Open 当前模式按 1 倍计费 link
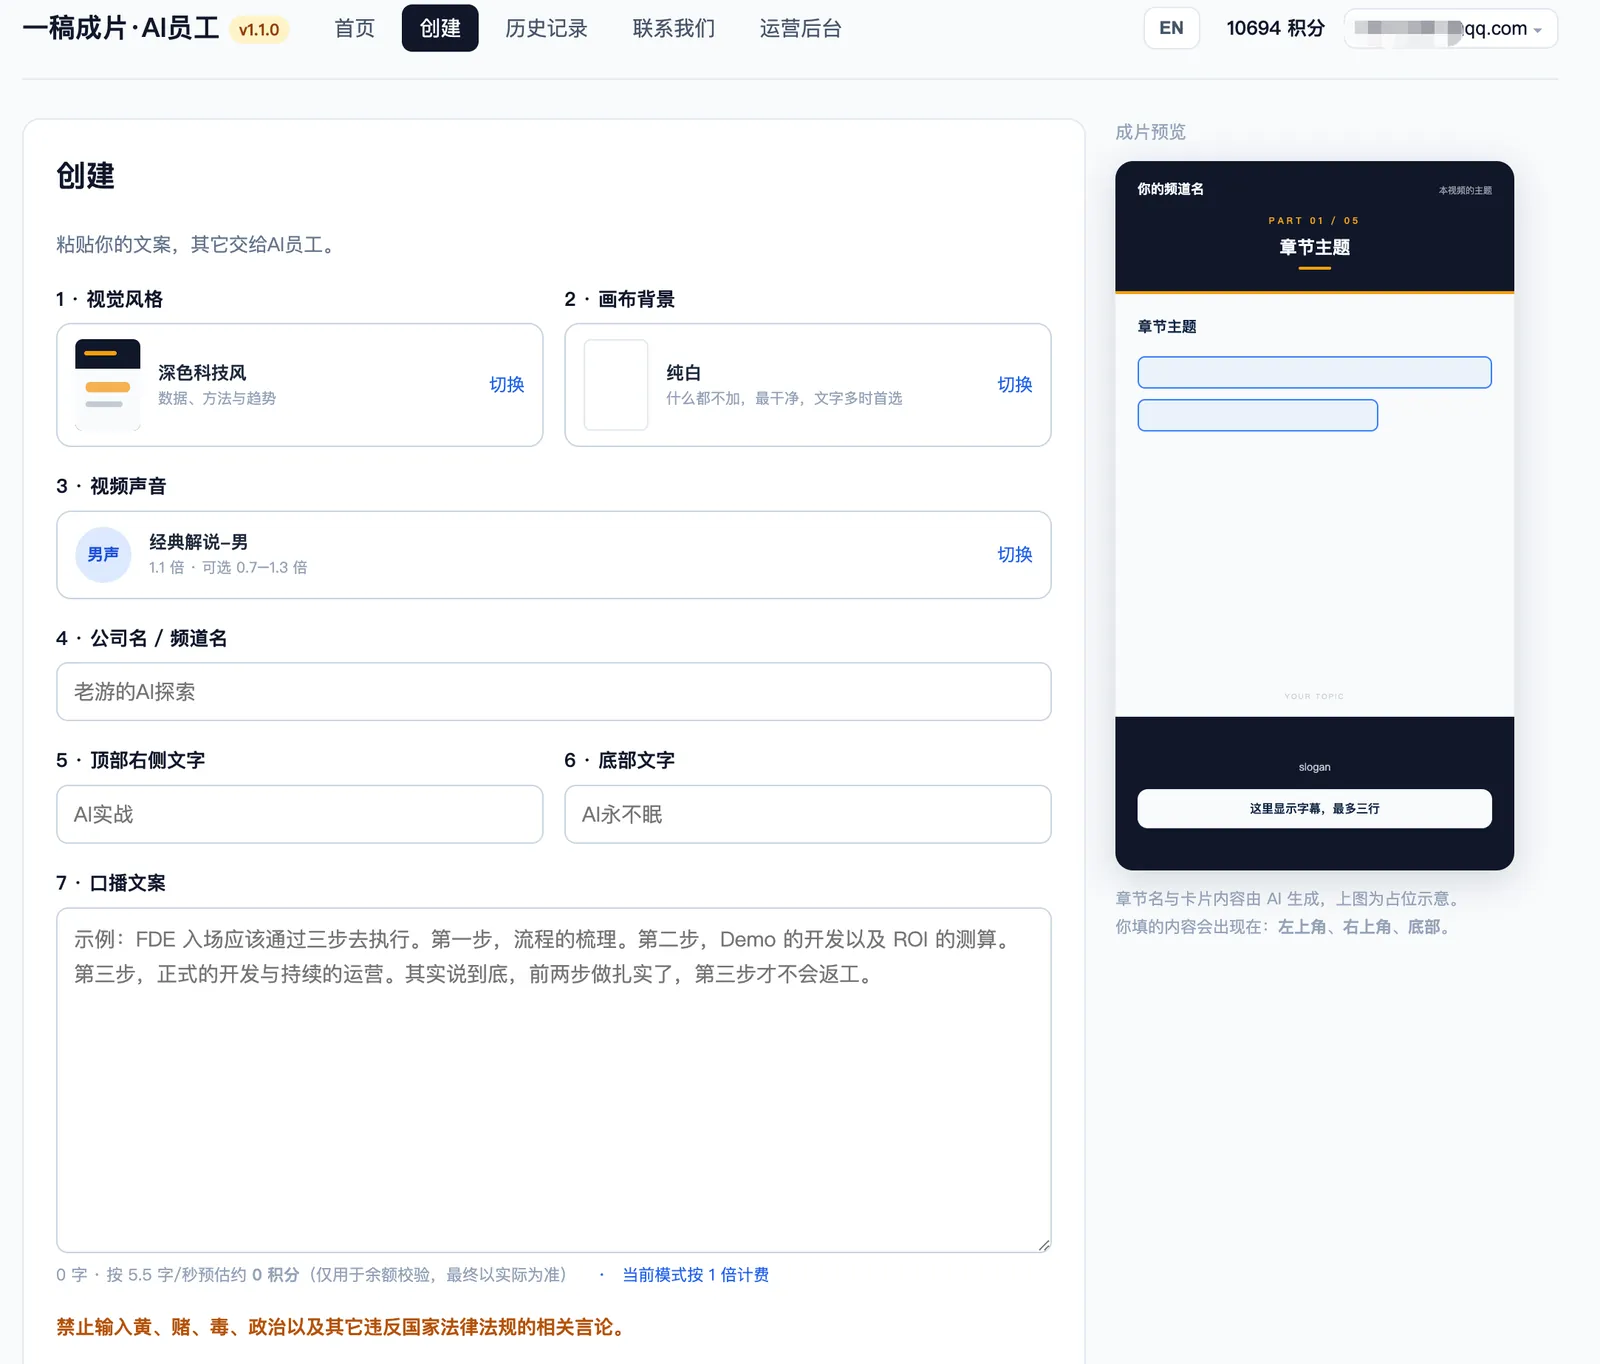The height and width of the screenshot is (1364, 1600). pos(696,1275)
